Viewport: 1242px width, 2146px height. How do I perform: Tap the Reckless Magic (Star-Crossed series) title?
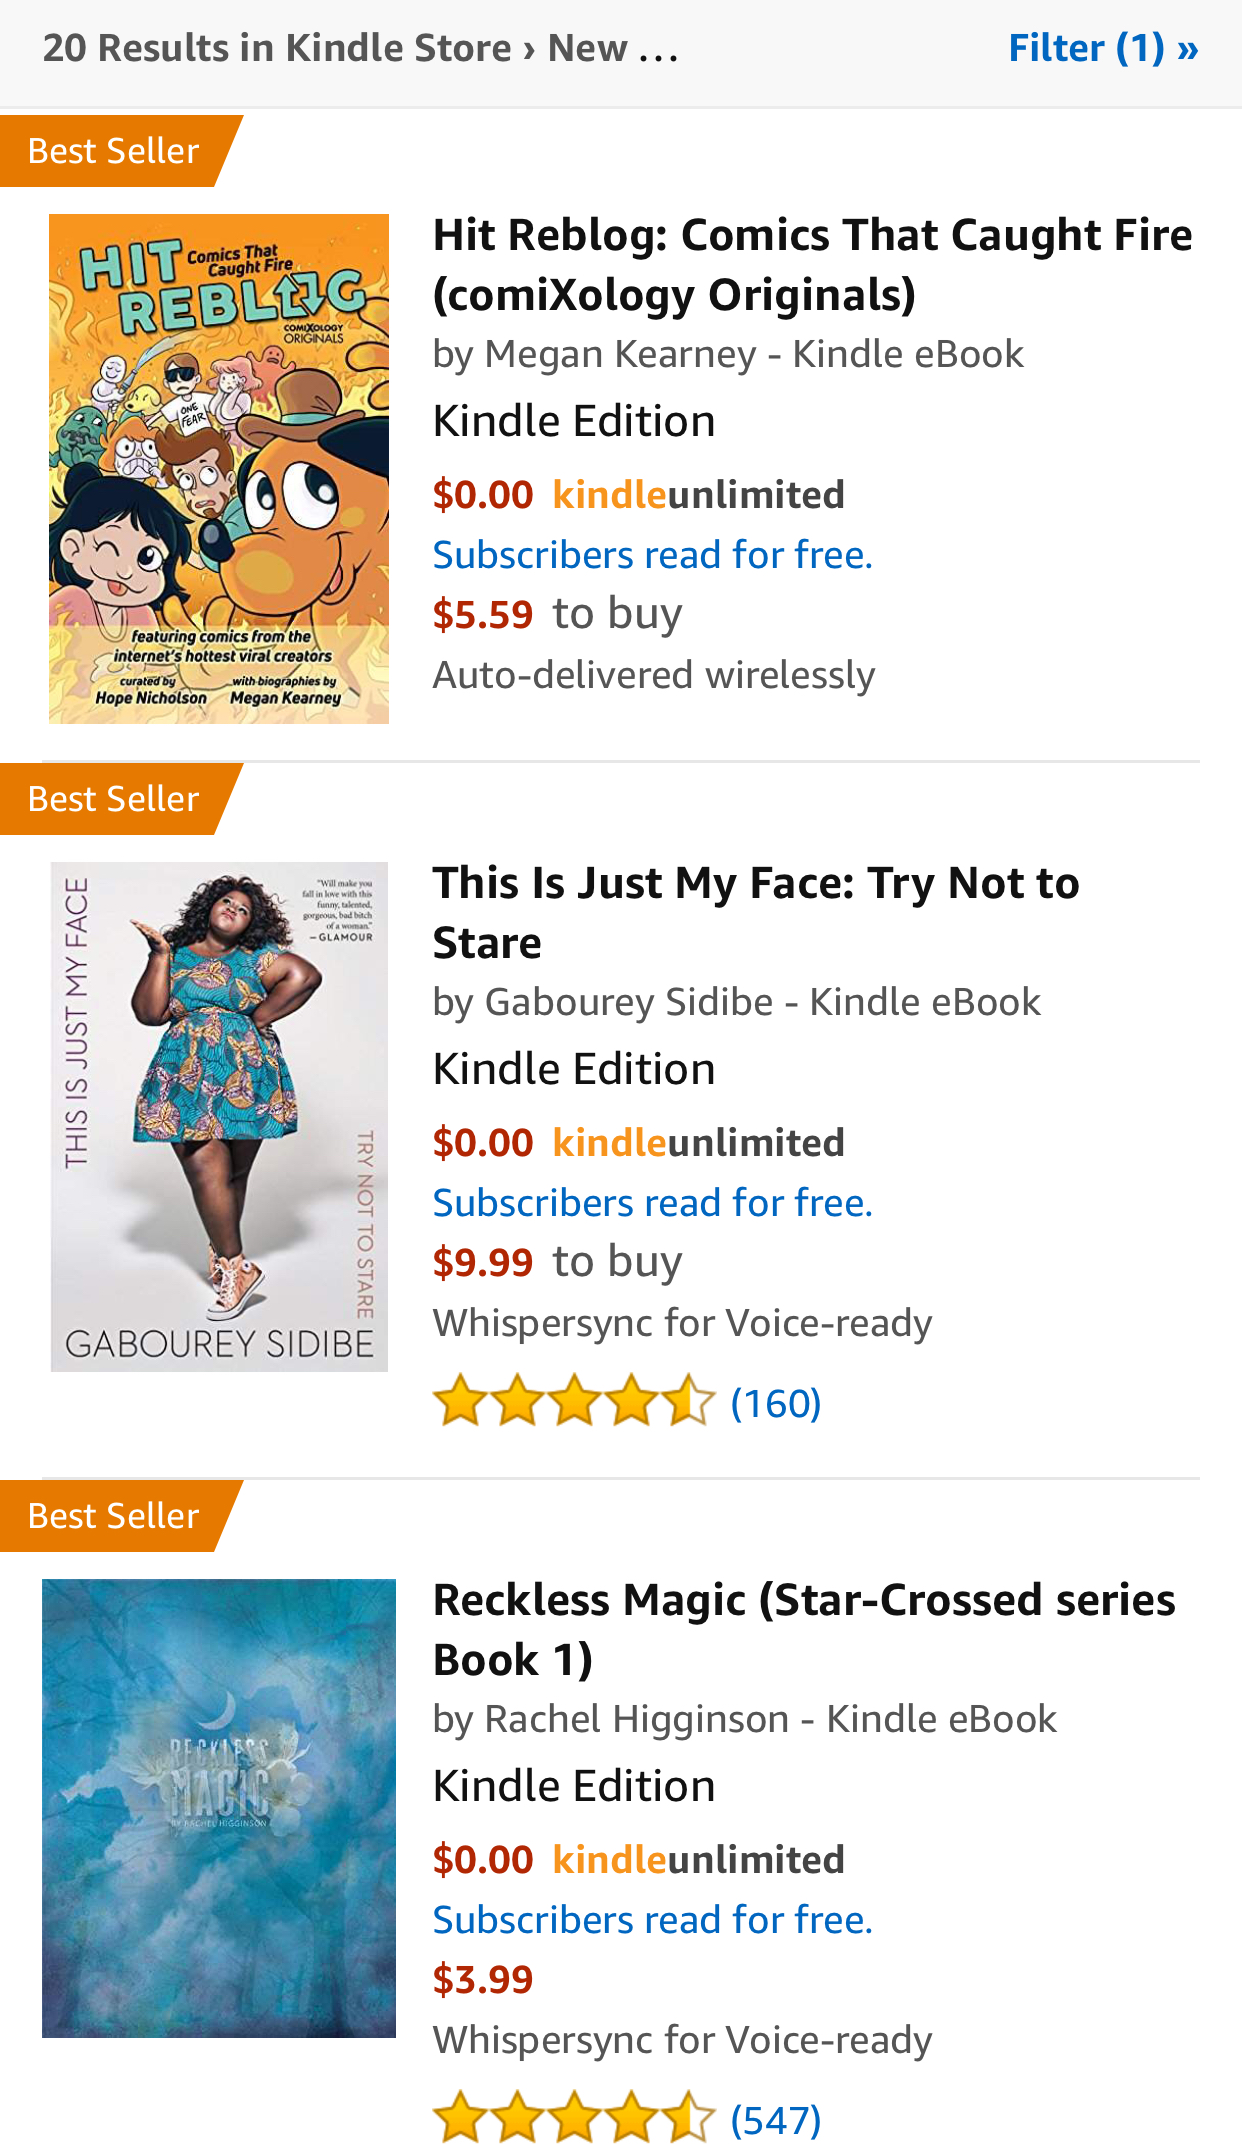coord(803,1629)
